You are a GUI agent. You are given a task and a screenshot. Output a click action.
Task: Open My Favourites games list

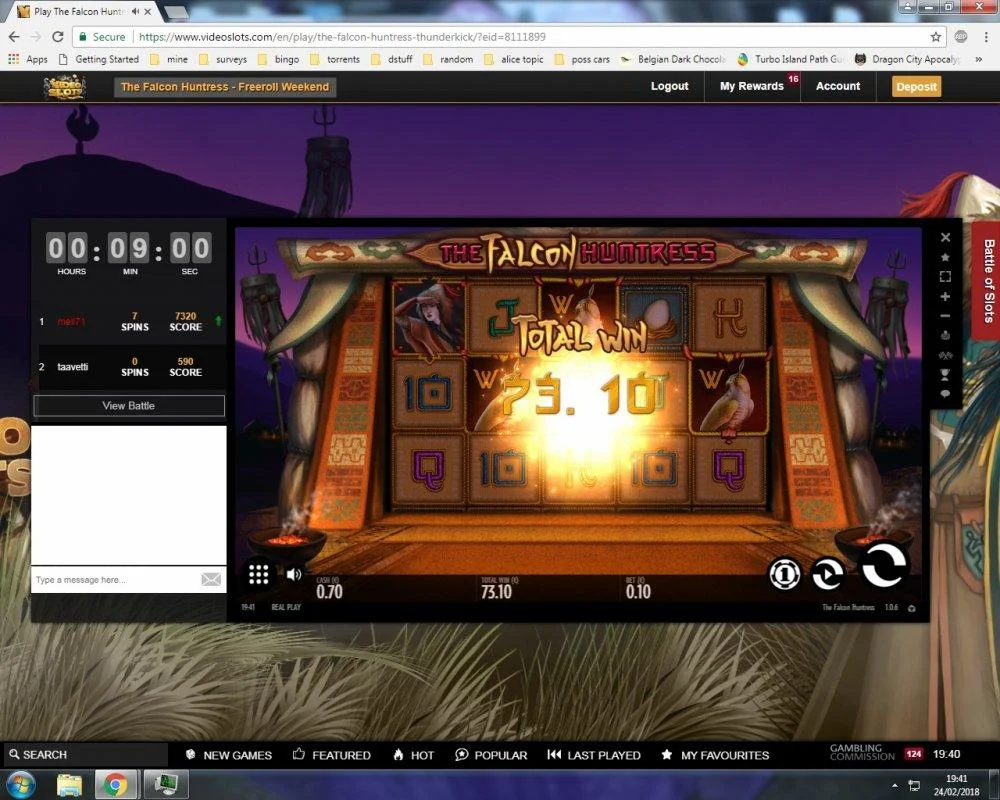(715, 755)
